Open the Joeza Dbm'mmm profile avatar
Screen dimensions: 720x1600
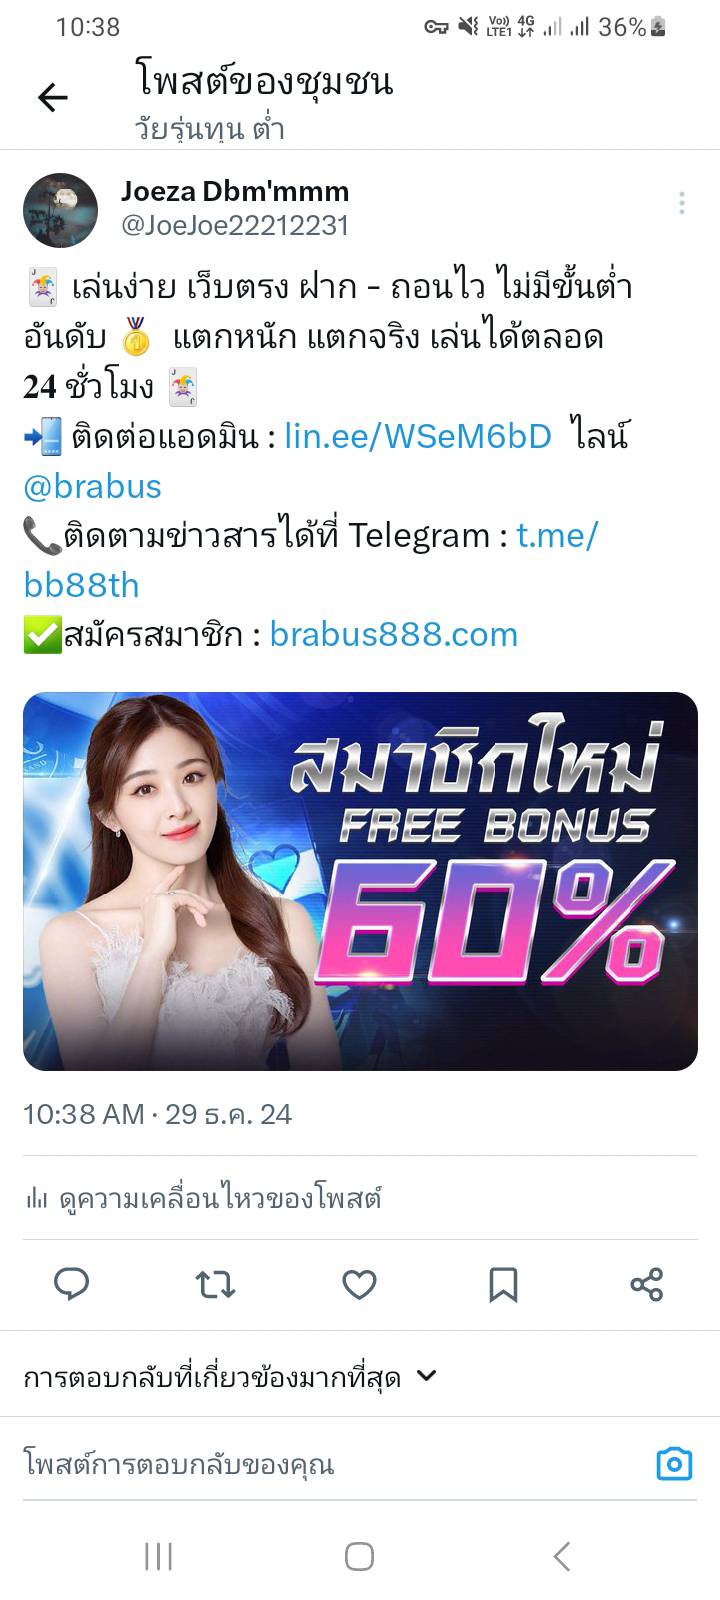pos(60,210)
